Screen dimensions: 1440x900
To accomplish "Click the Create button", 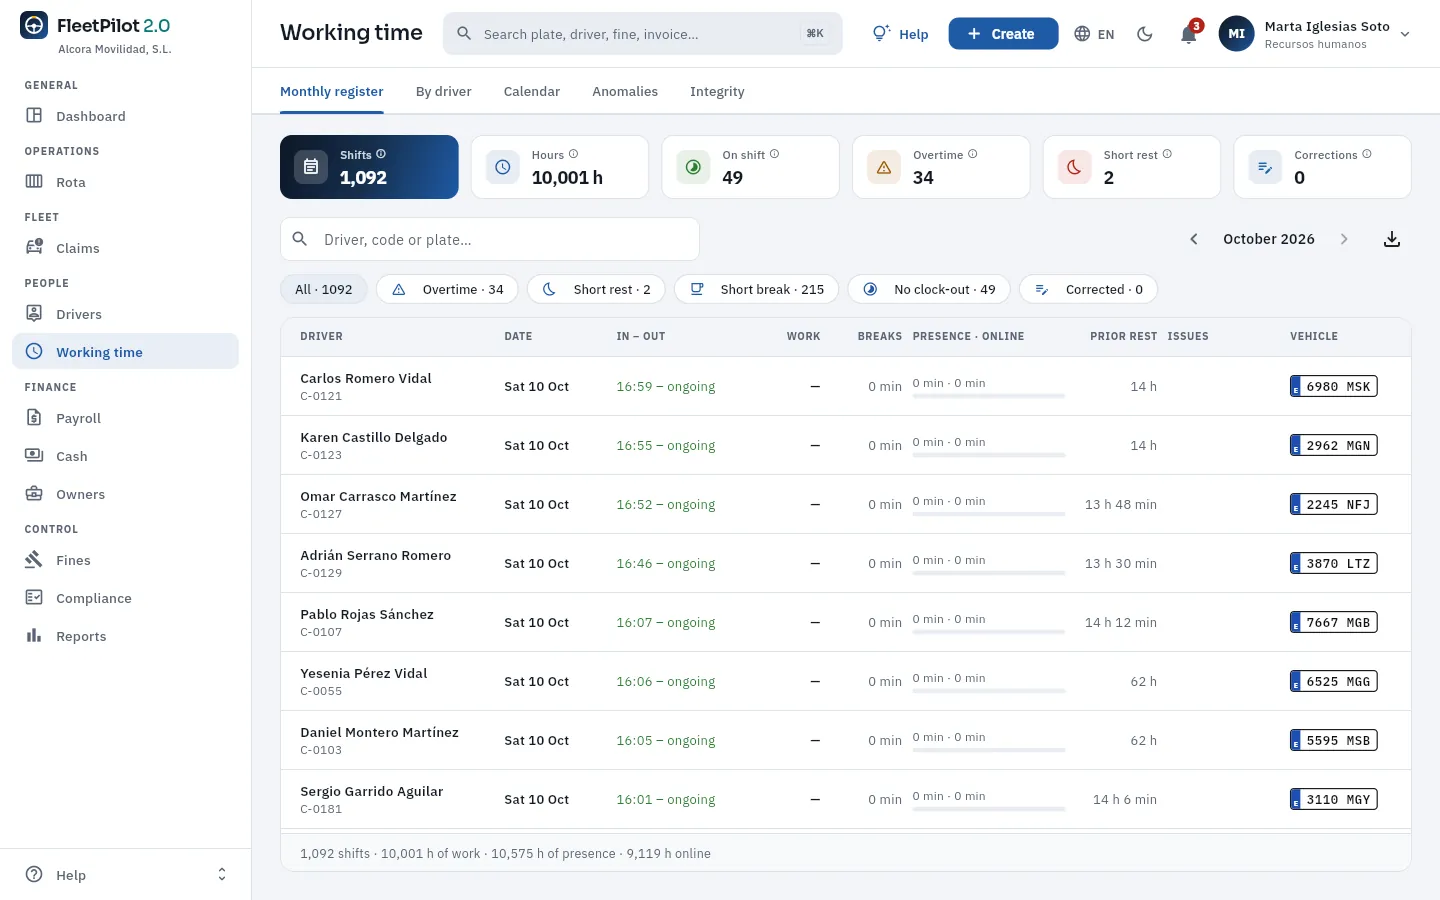I will pos(1003,34).
